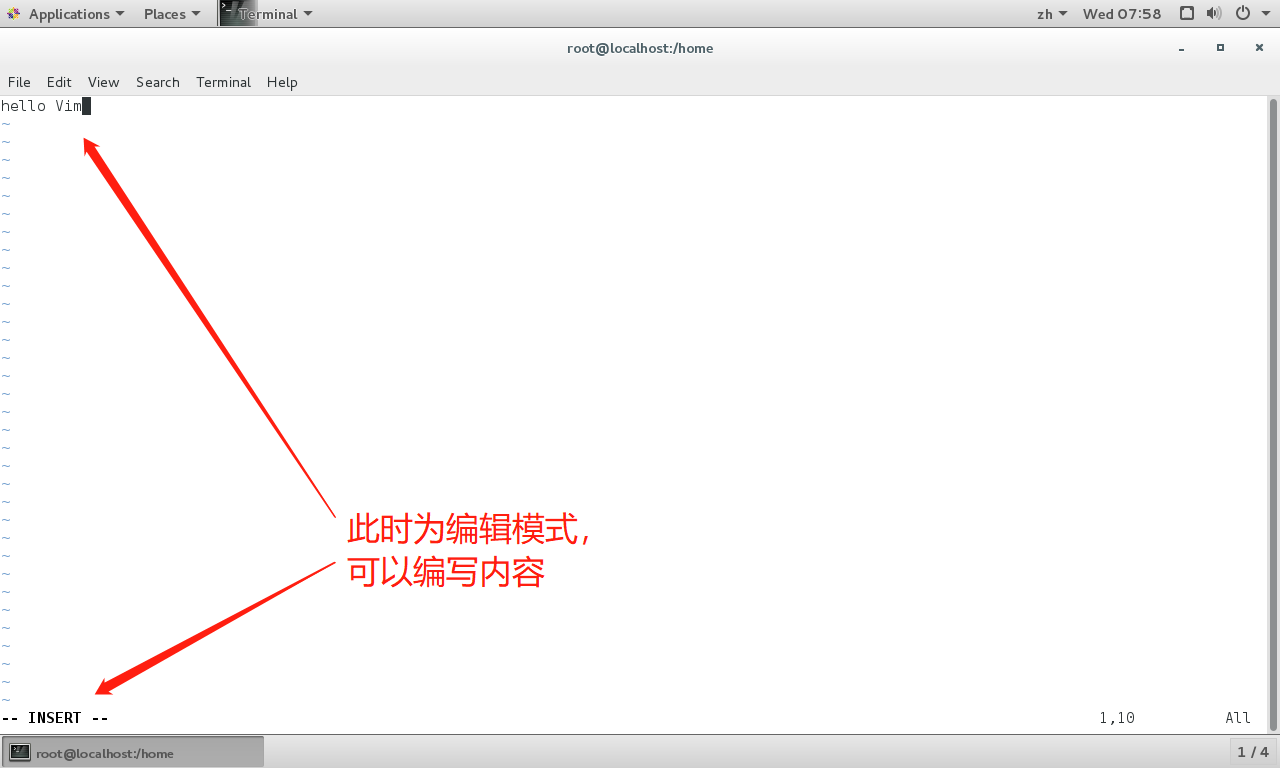Image resolution: width=1280 pixels, height=768 pixels.
Task: Click the Help menu
Action: (282, 82)
